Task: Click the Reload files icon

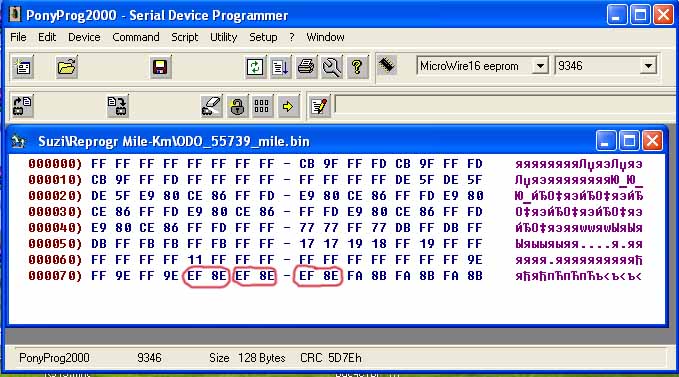Action: (x=255, y=67)
